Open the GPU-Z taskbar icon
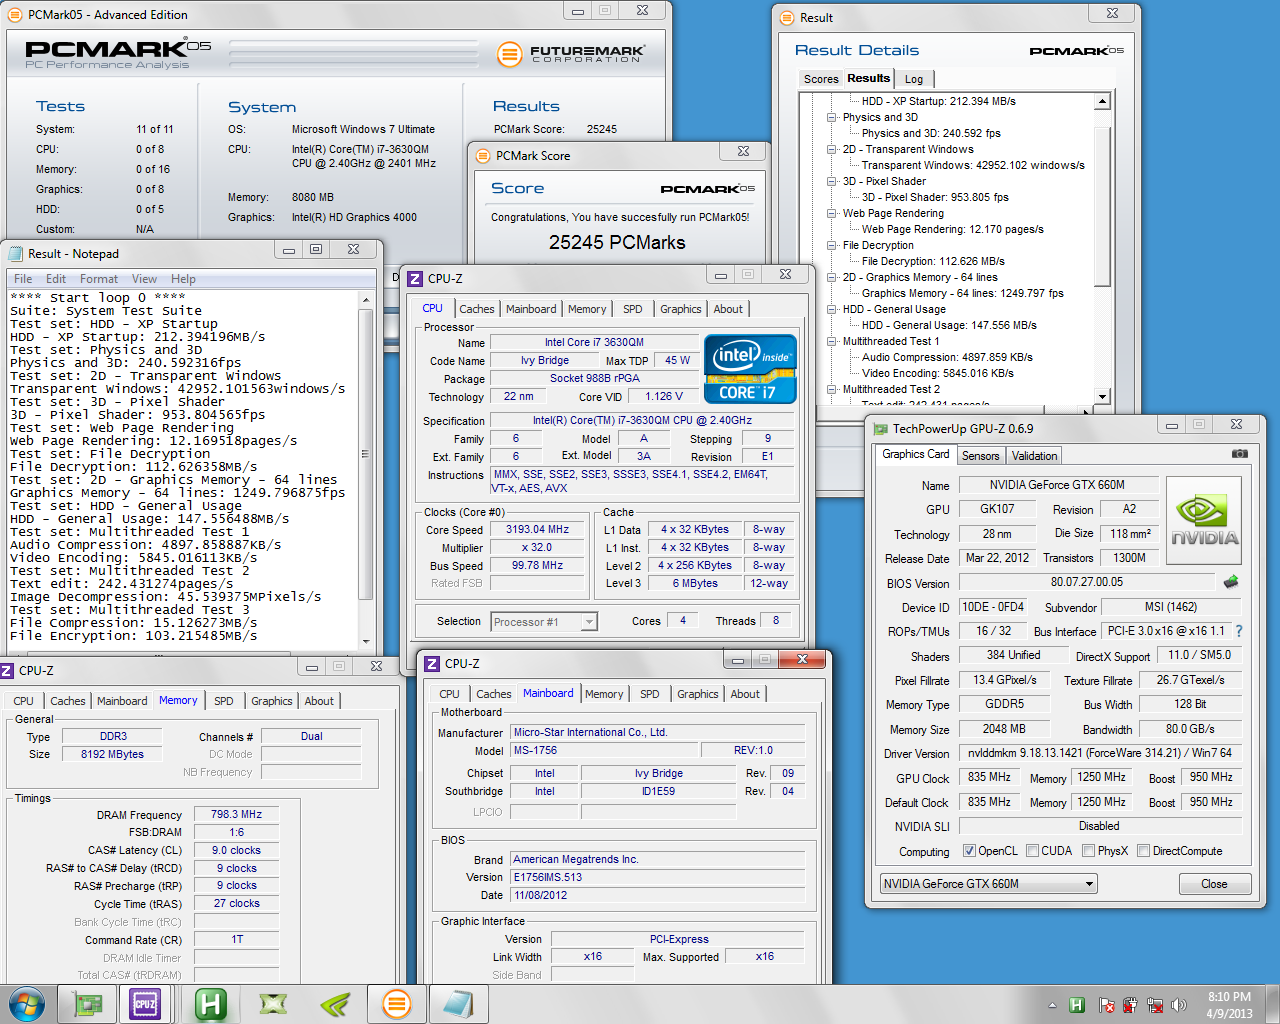Viewport: 1280px width, 1024px height. pos(89,1004)
